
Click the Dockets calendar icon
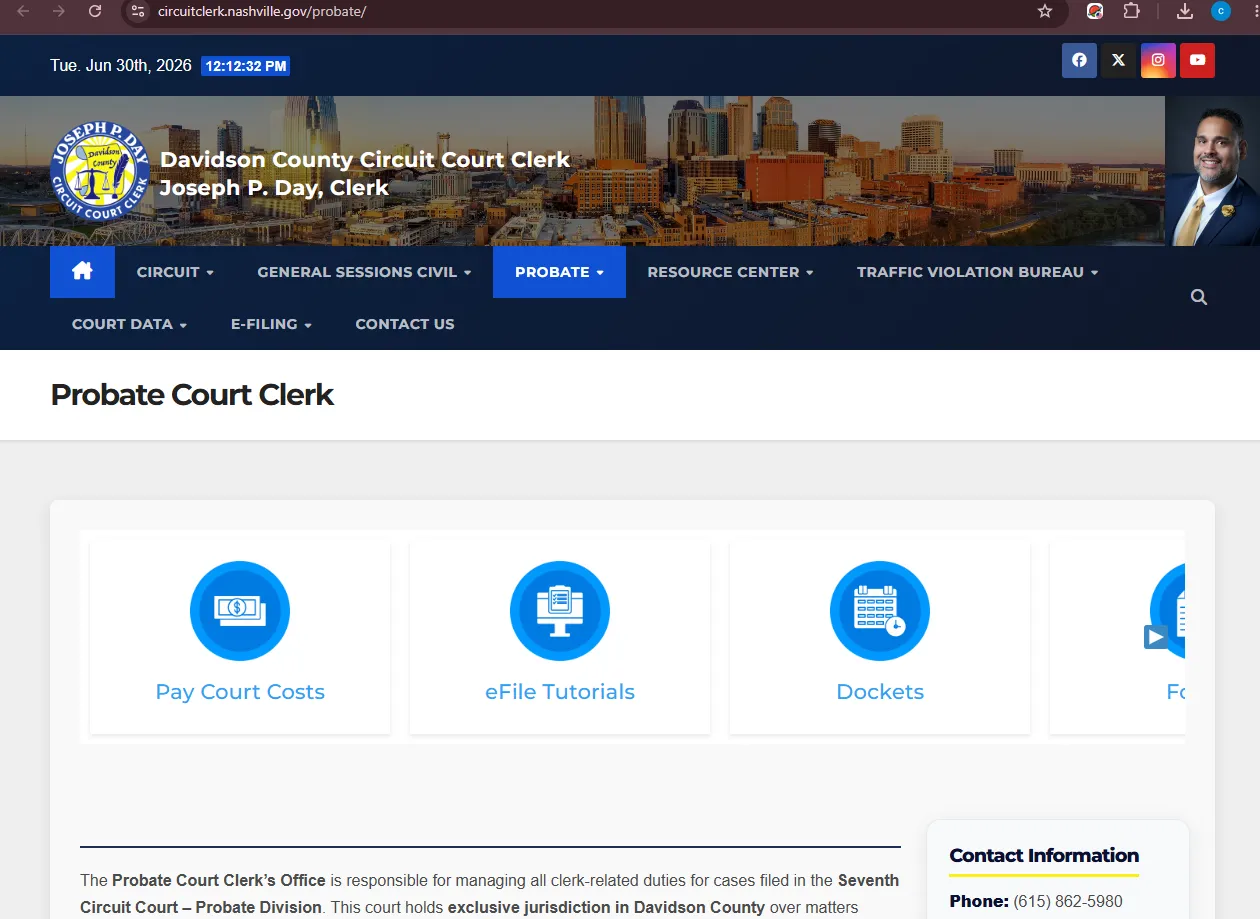[x=880, y=611]
